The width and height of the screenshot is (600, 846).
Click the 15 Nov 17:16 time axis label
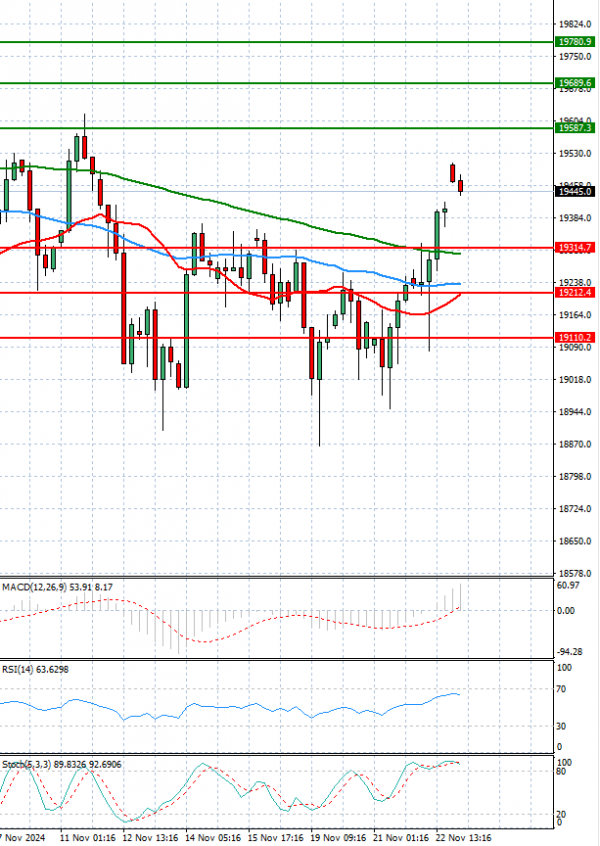(275, 838)
